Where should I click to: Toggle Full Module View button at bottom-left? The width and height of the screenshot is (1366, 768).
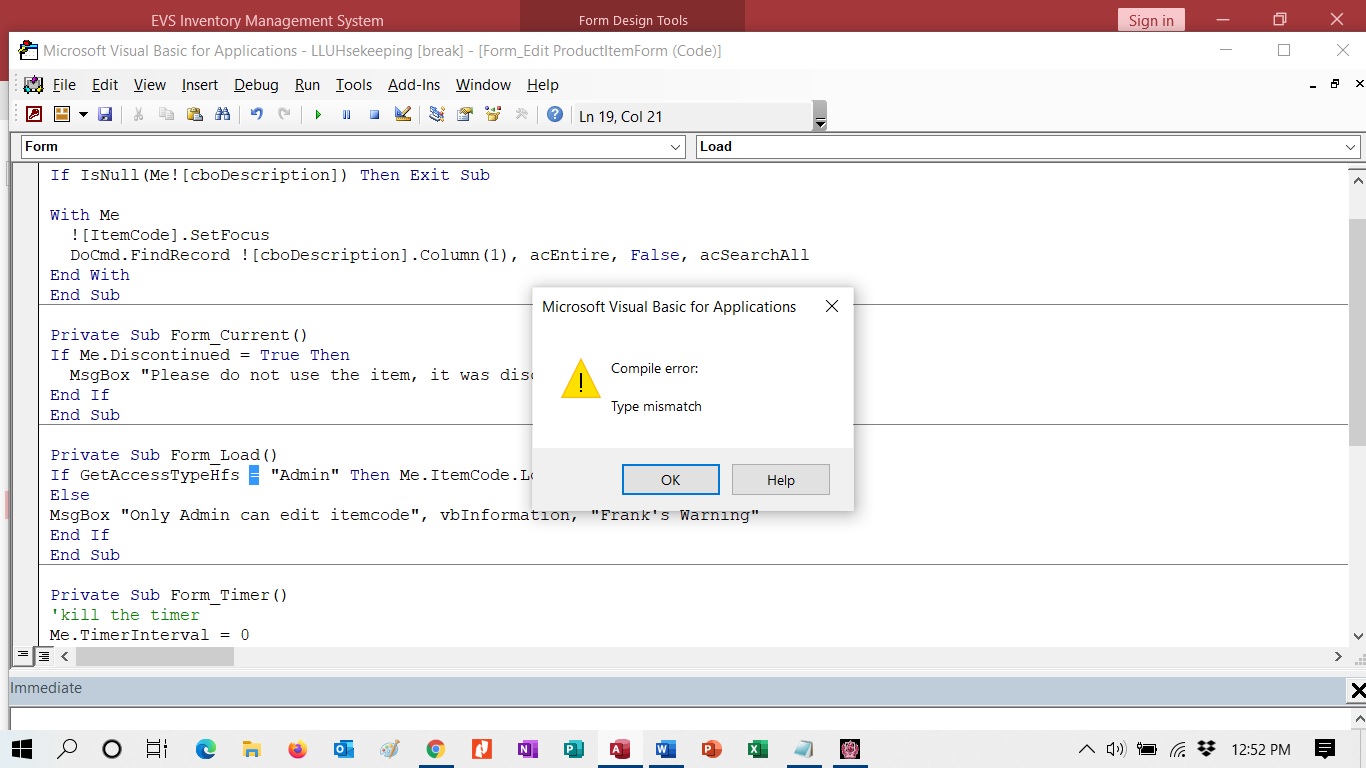tap(43, 656)
